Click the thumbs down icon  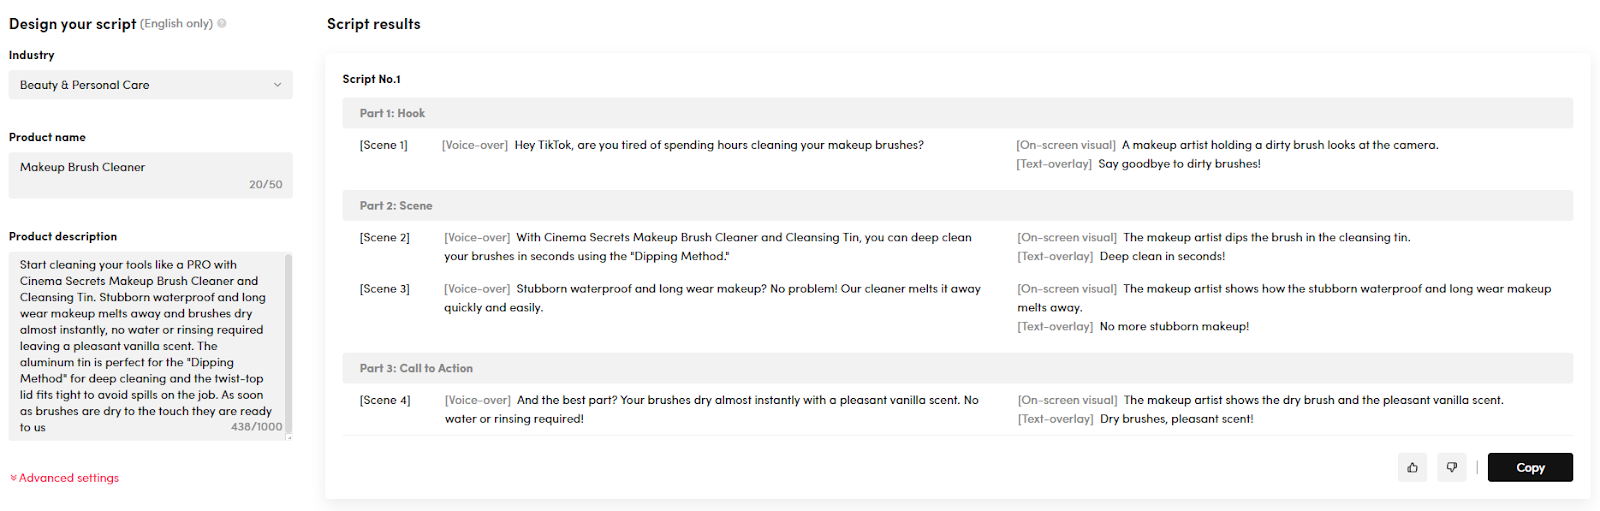(1452, 467)
